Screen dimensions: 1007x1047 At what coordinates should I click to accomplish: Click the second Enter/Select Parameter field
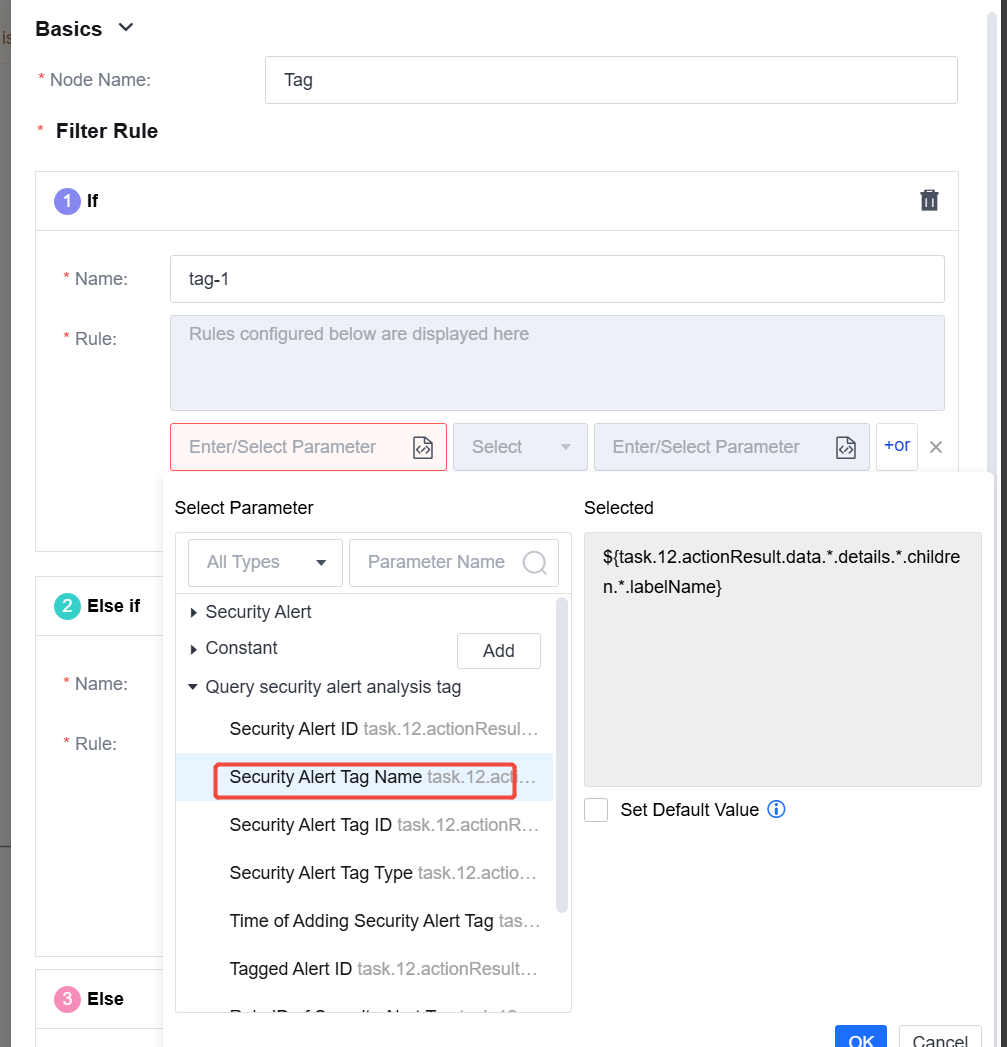731,447
